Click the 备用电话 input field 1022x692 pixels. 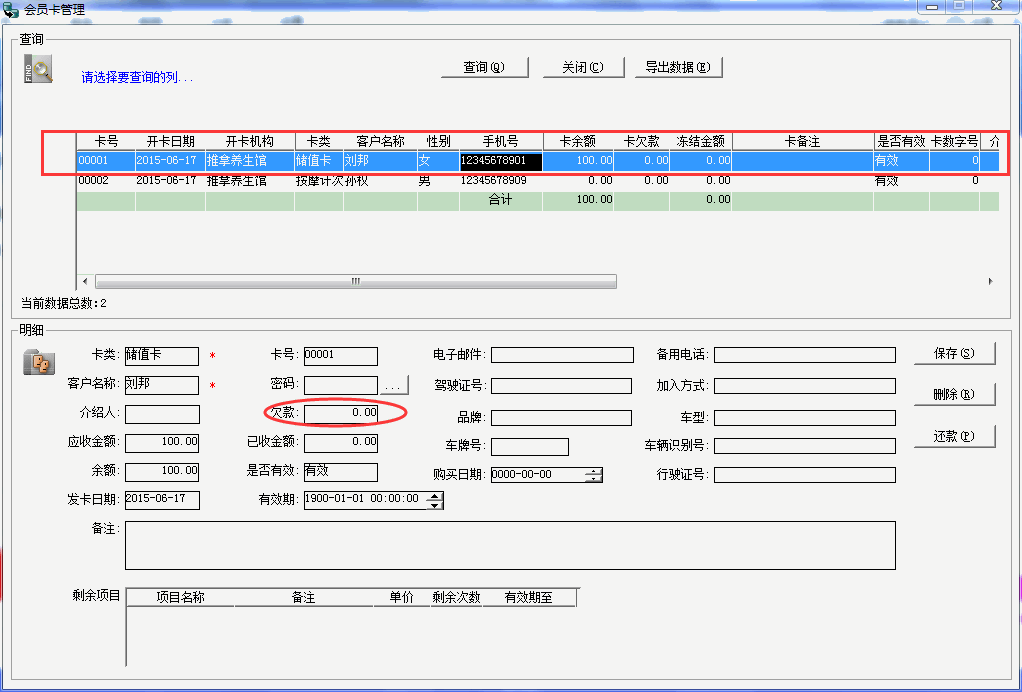805,354
